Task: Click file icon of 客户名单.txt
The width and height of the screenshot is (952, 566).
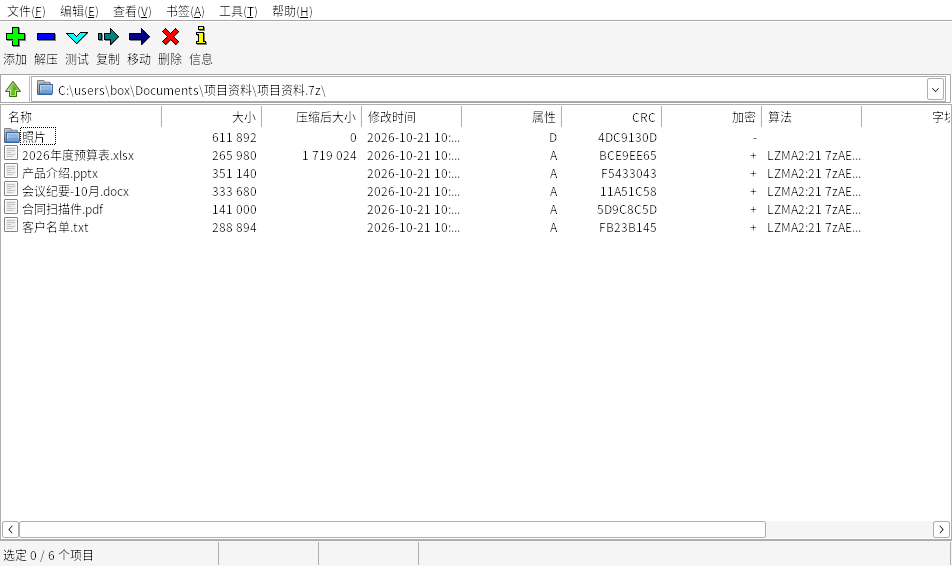Action: point(11,225)
